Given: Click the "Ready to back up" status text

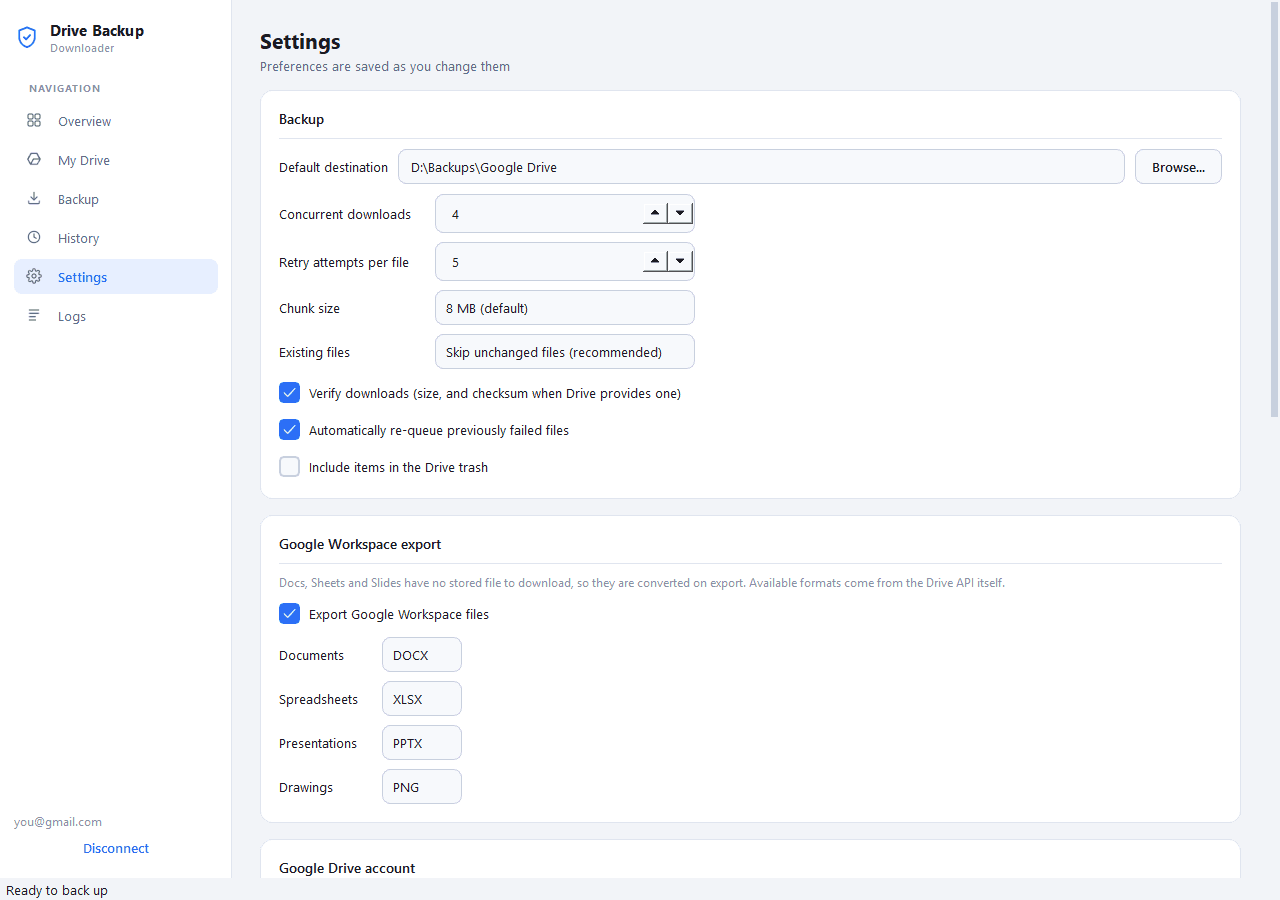Looking at the screenshot, I should 57,890.
